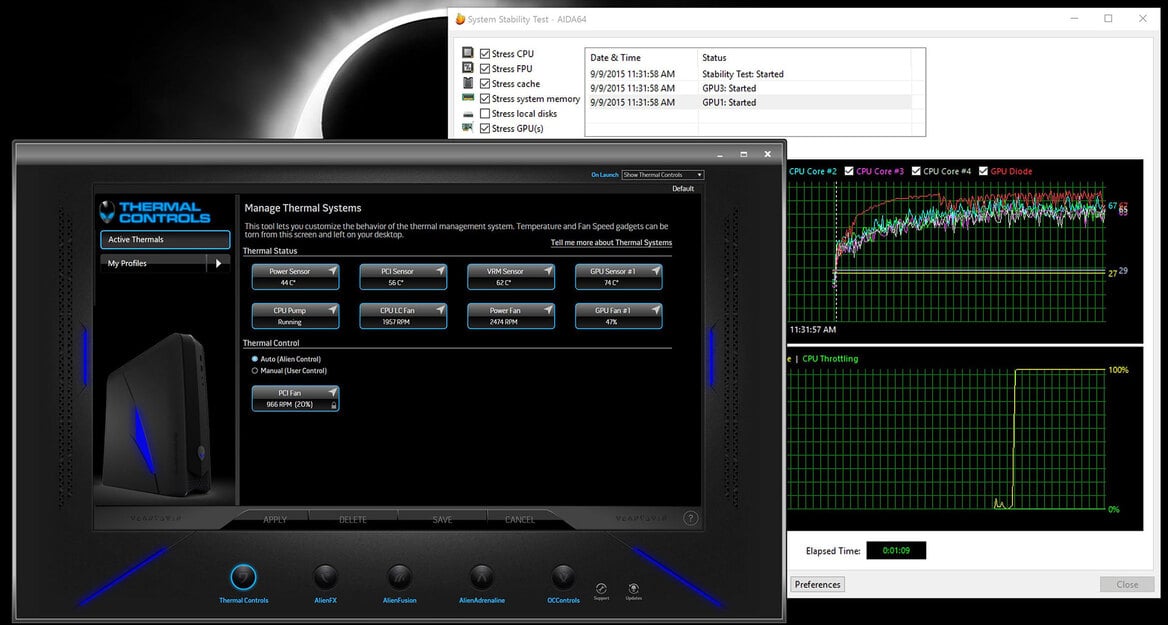Click the Alienware desktop tower image

(156, 415)
